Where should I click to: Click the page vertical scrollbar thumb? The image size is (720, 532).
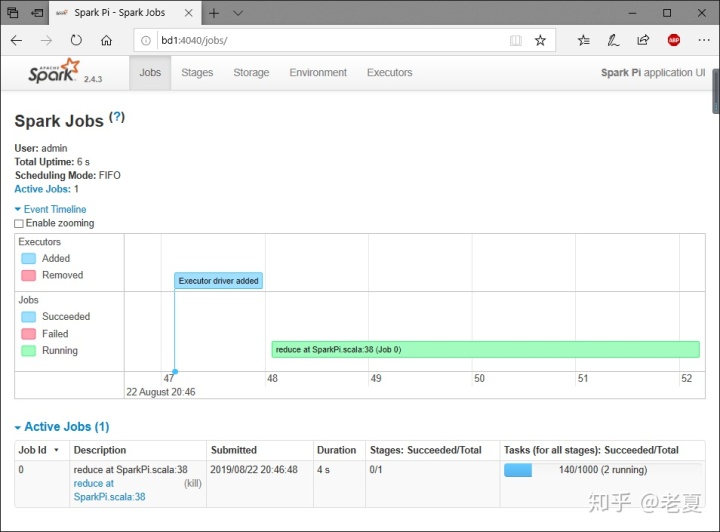715,91
